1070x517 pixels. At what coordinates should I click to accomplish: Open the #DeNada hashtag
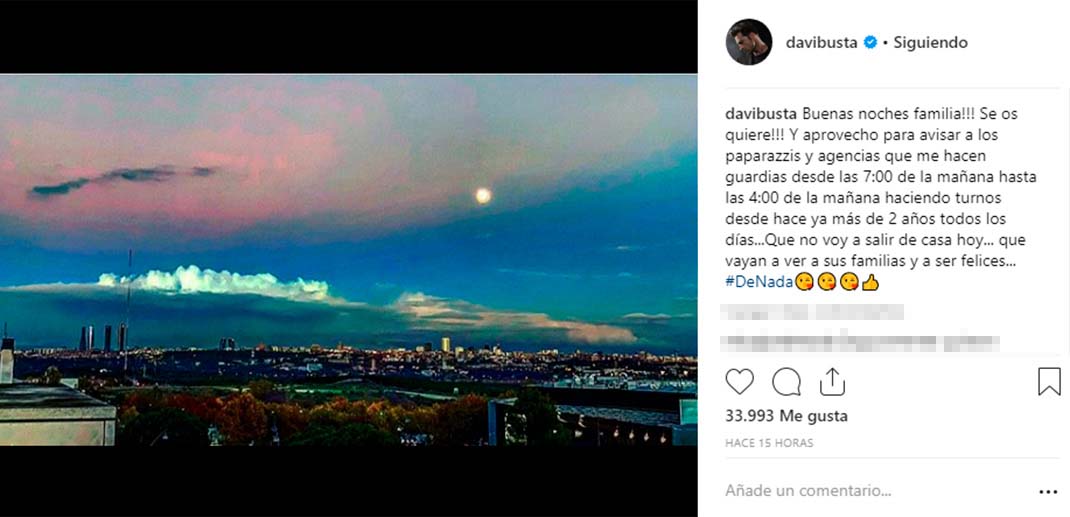[x=760, y=282]
